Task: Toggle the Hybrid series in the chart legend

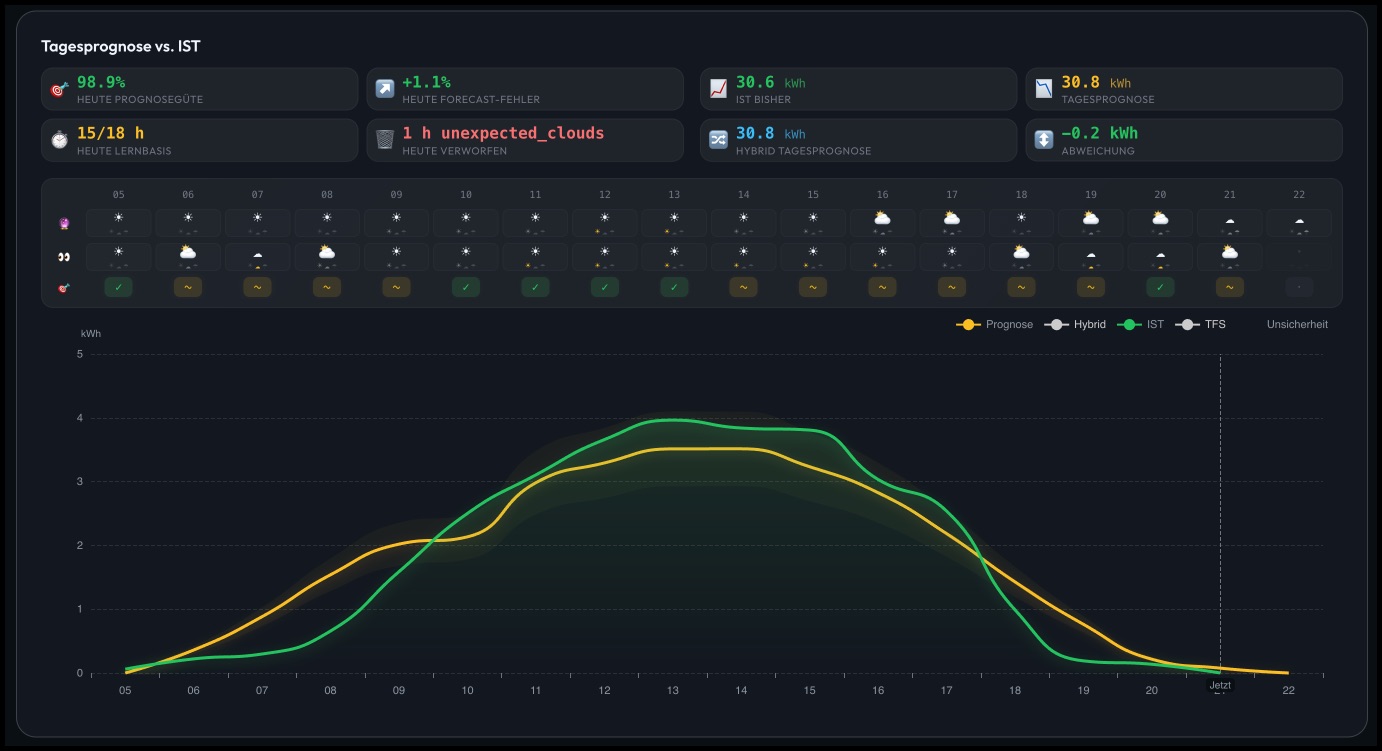Action: (1075, 324)
